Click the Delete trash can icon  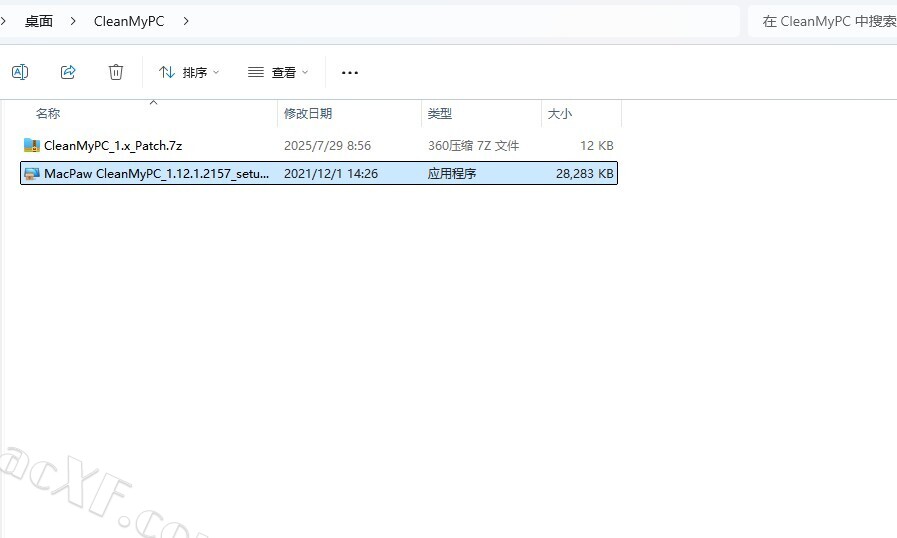(116, 72)
